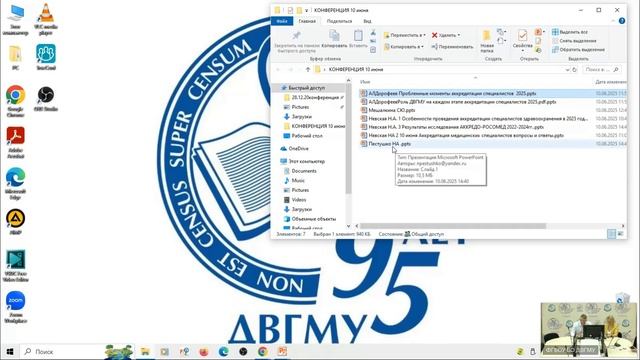
Task: Go up one folder level arrow
Action: point(308,70)
